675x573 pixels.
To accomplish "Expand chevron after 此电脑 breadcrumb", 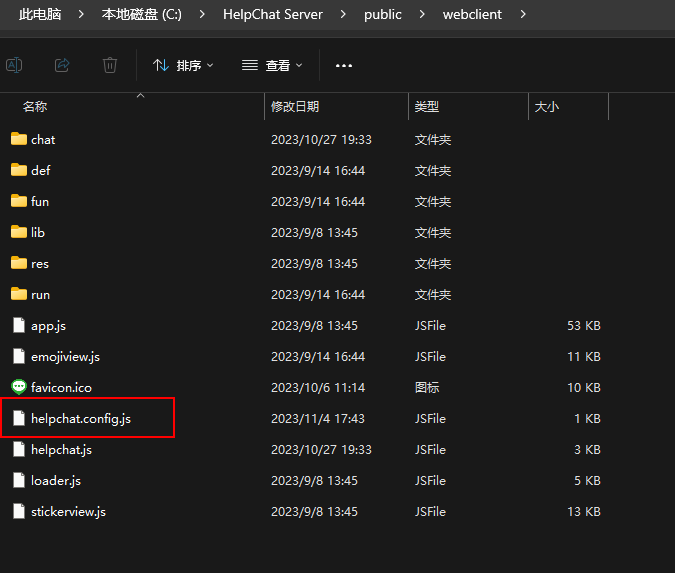I will click(x=81, y=15).
